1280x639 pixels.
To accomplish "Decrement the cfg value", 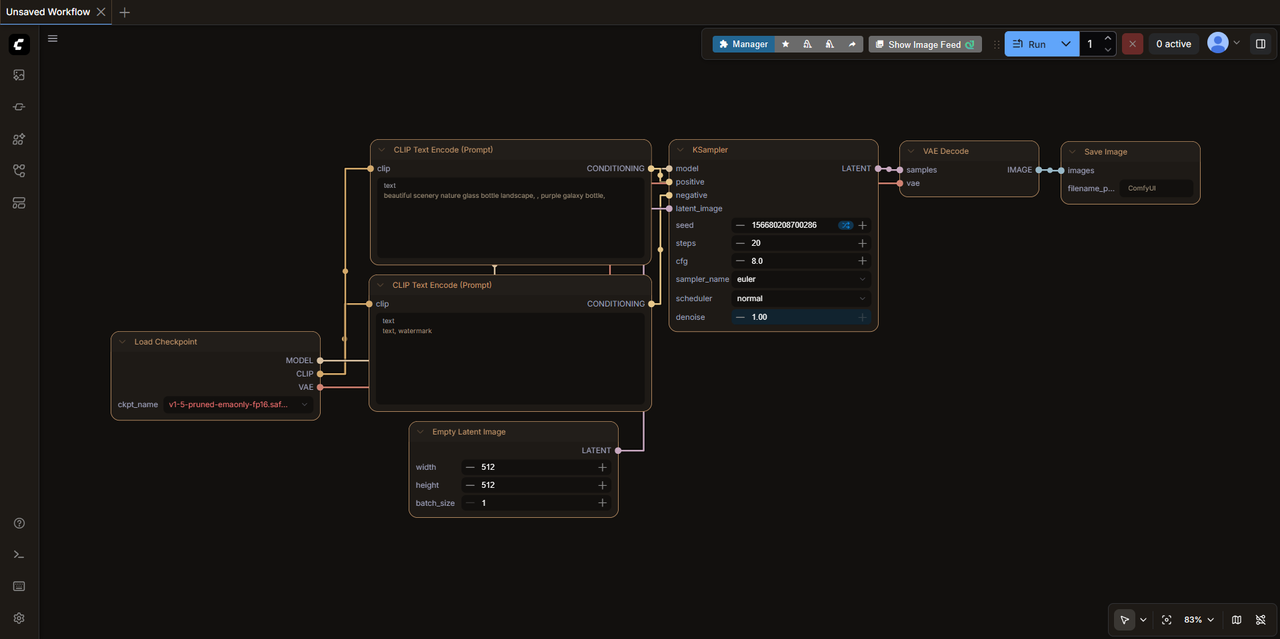I will (740, 261).
